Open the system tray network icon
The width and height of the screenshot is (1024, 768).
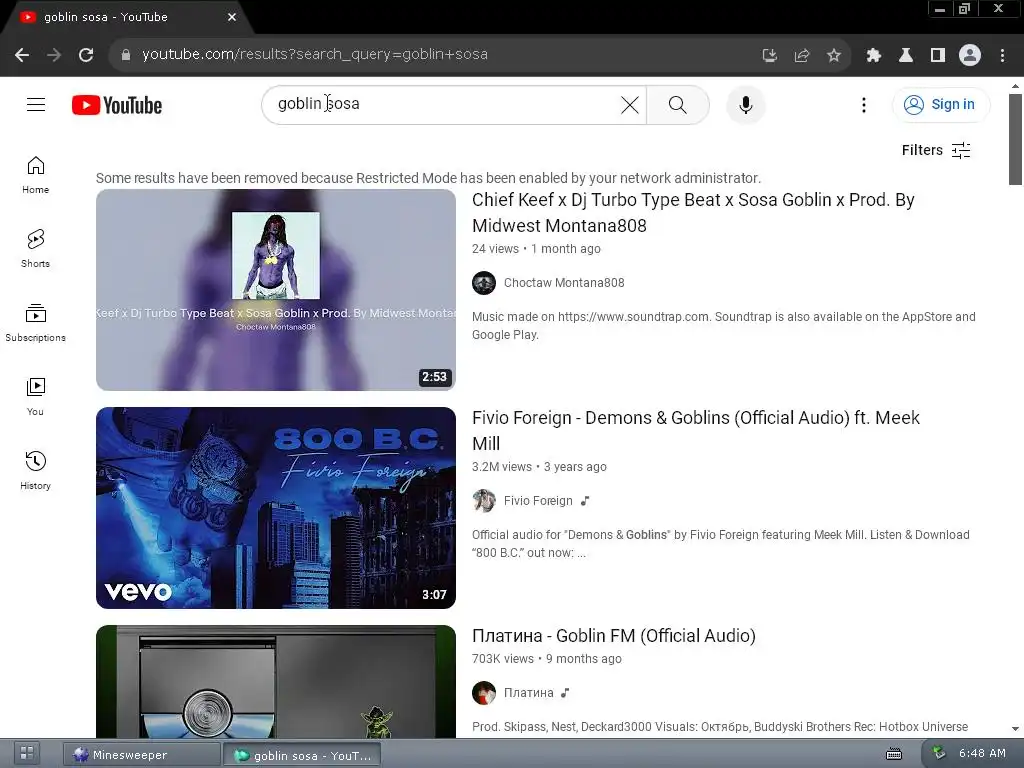938,753
